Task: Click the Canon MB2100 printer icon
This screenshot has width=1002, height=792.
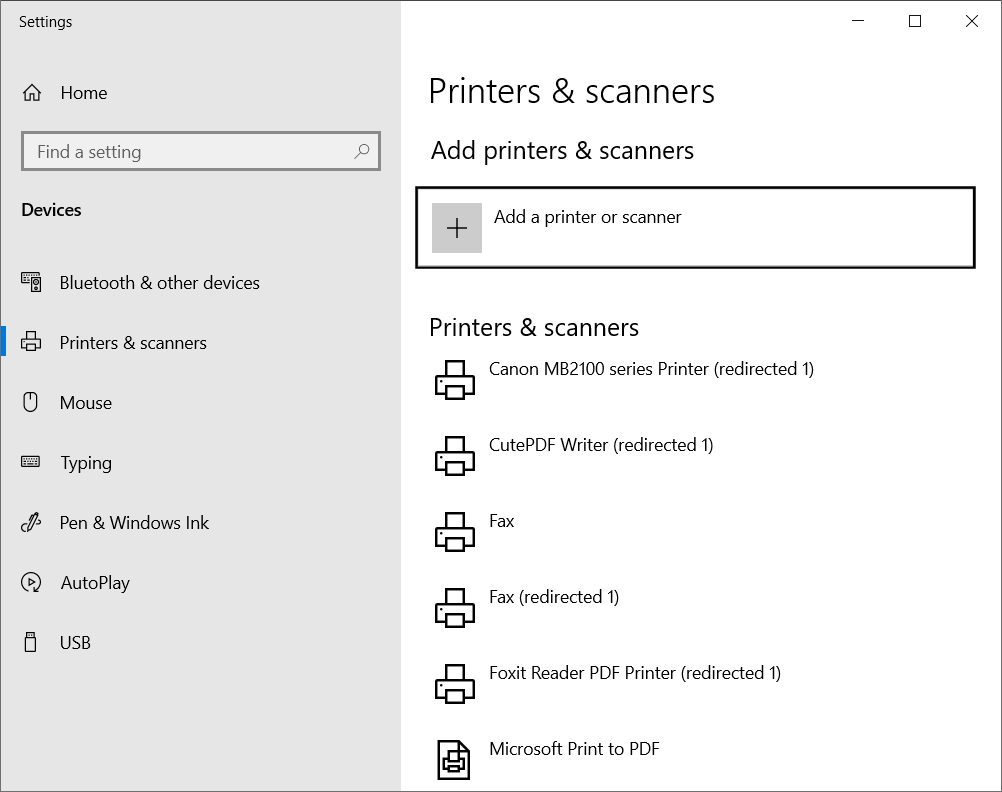Action: click(x=455, y=380)
